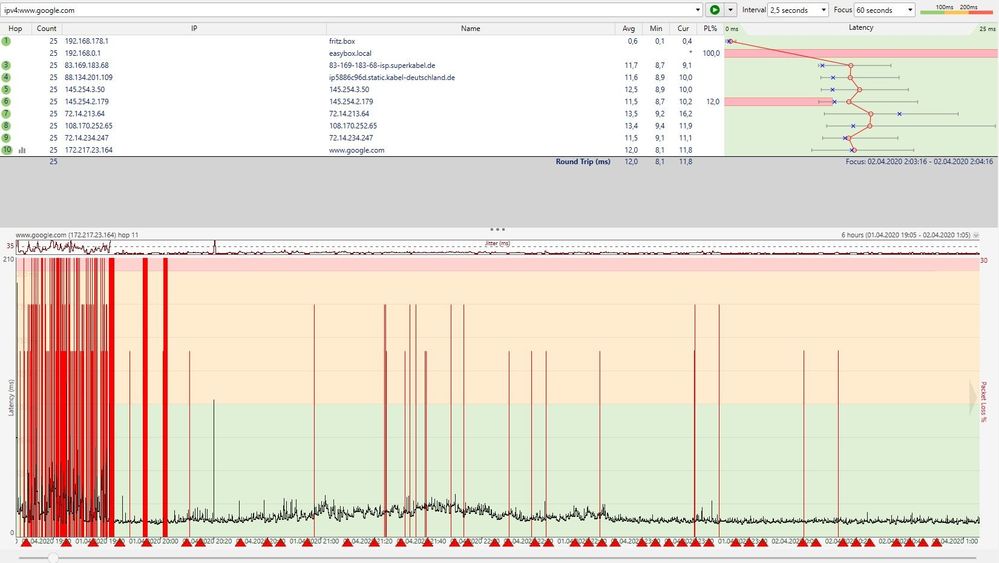Screen dimensions: 999x563
Task: Expand the target address history dropdown
Action: [698, 10]
